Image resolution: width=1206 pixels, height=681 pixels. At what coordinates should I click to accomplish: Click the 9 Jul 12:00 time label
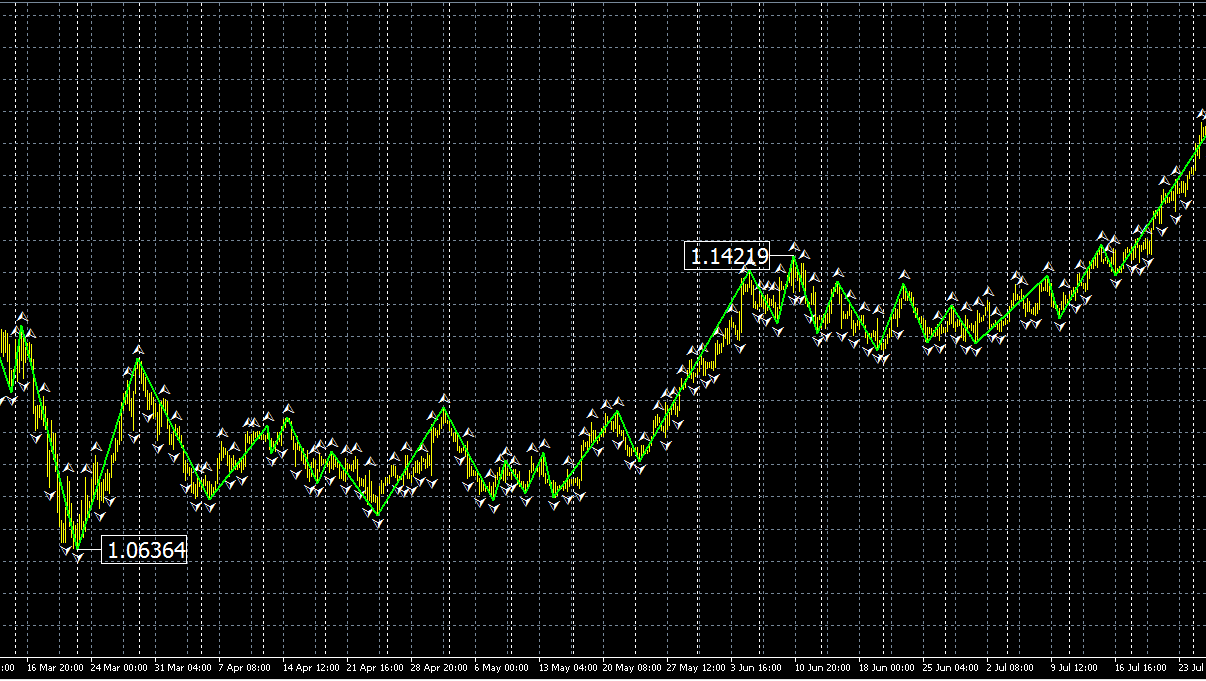click(1076, 668)
